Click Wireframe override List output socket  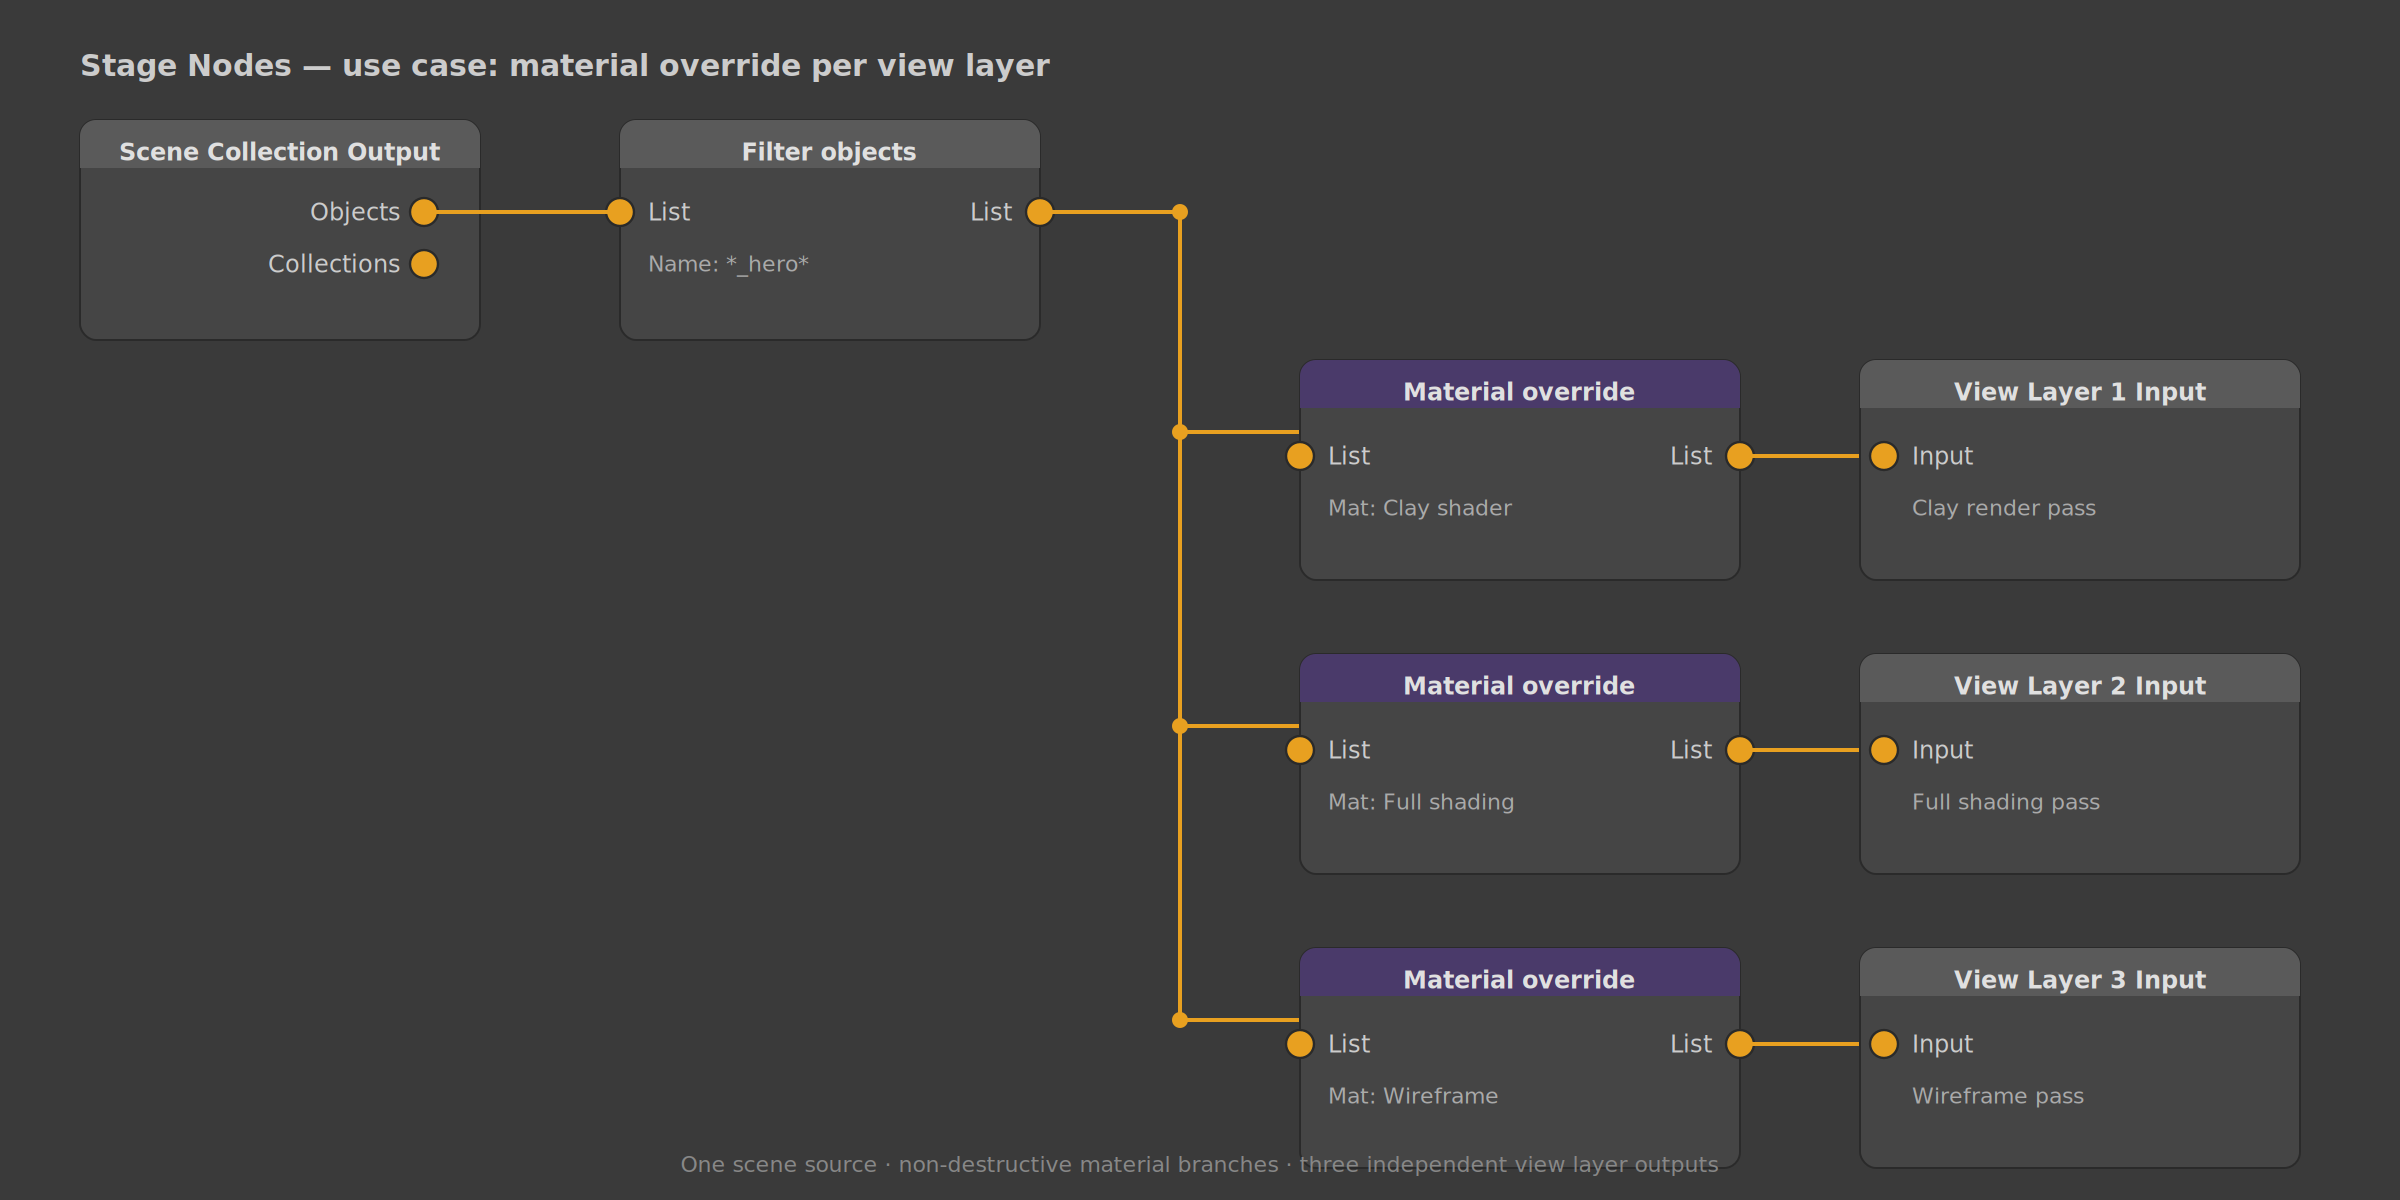pos(1740,1044)
